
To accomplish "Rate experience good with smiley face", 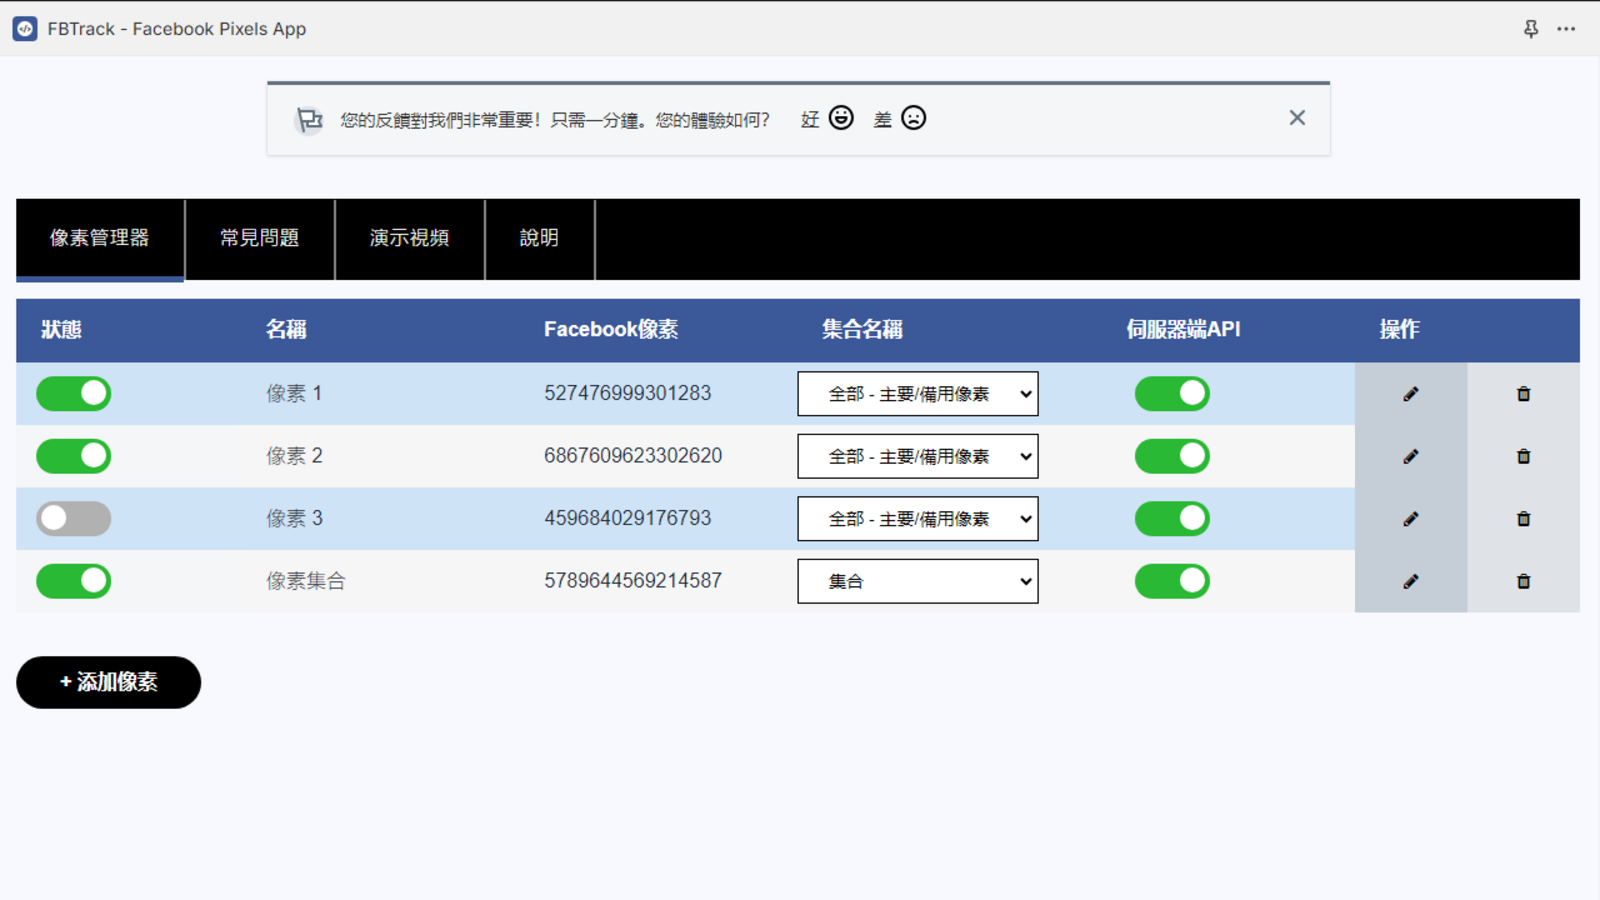I will click(841, 118).
